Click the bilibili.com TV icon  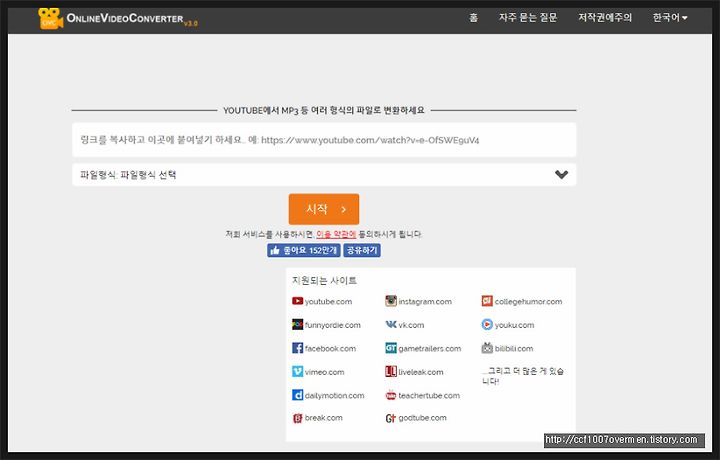click(487, 348)
